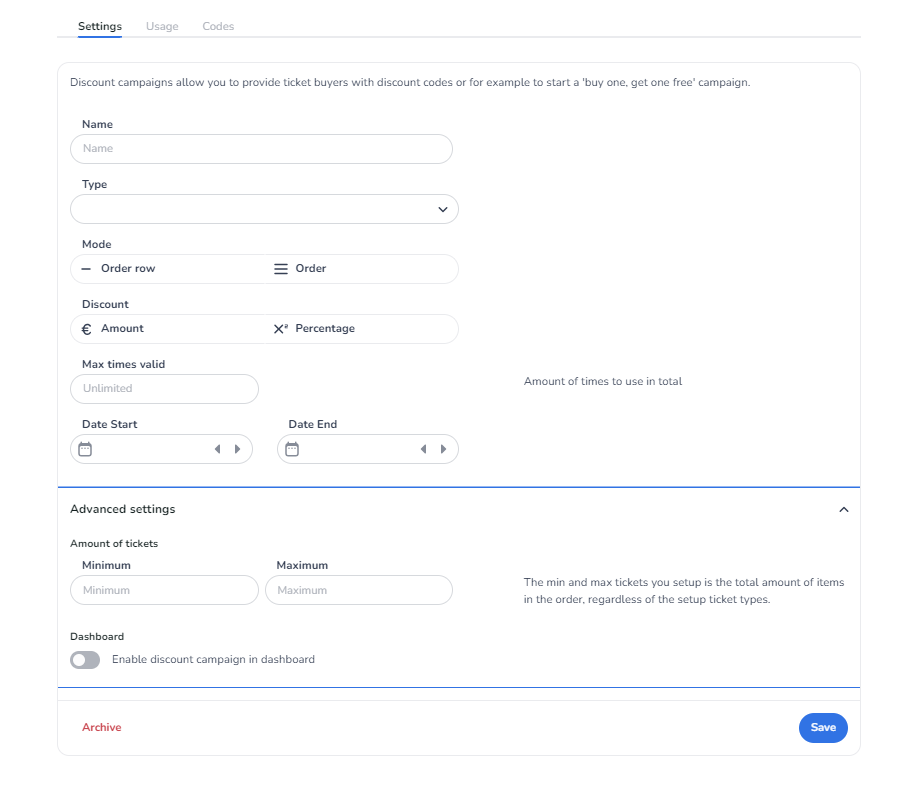Click the Minimum tickets input field
Image resolution: width=907 pixels, height=801 pixels.
pyautogui.click(x=164, y=590)
